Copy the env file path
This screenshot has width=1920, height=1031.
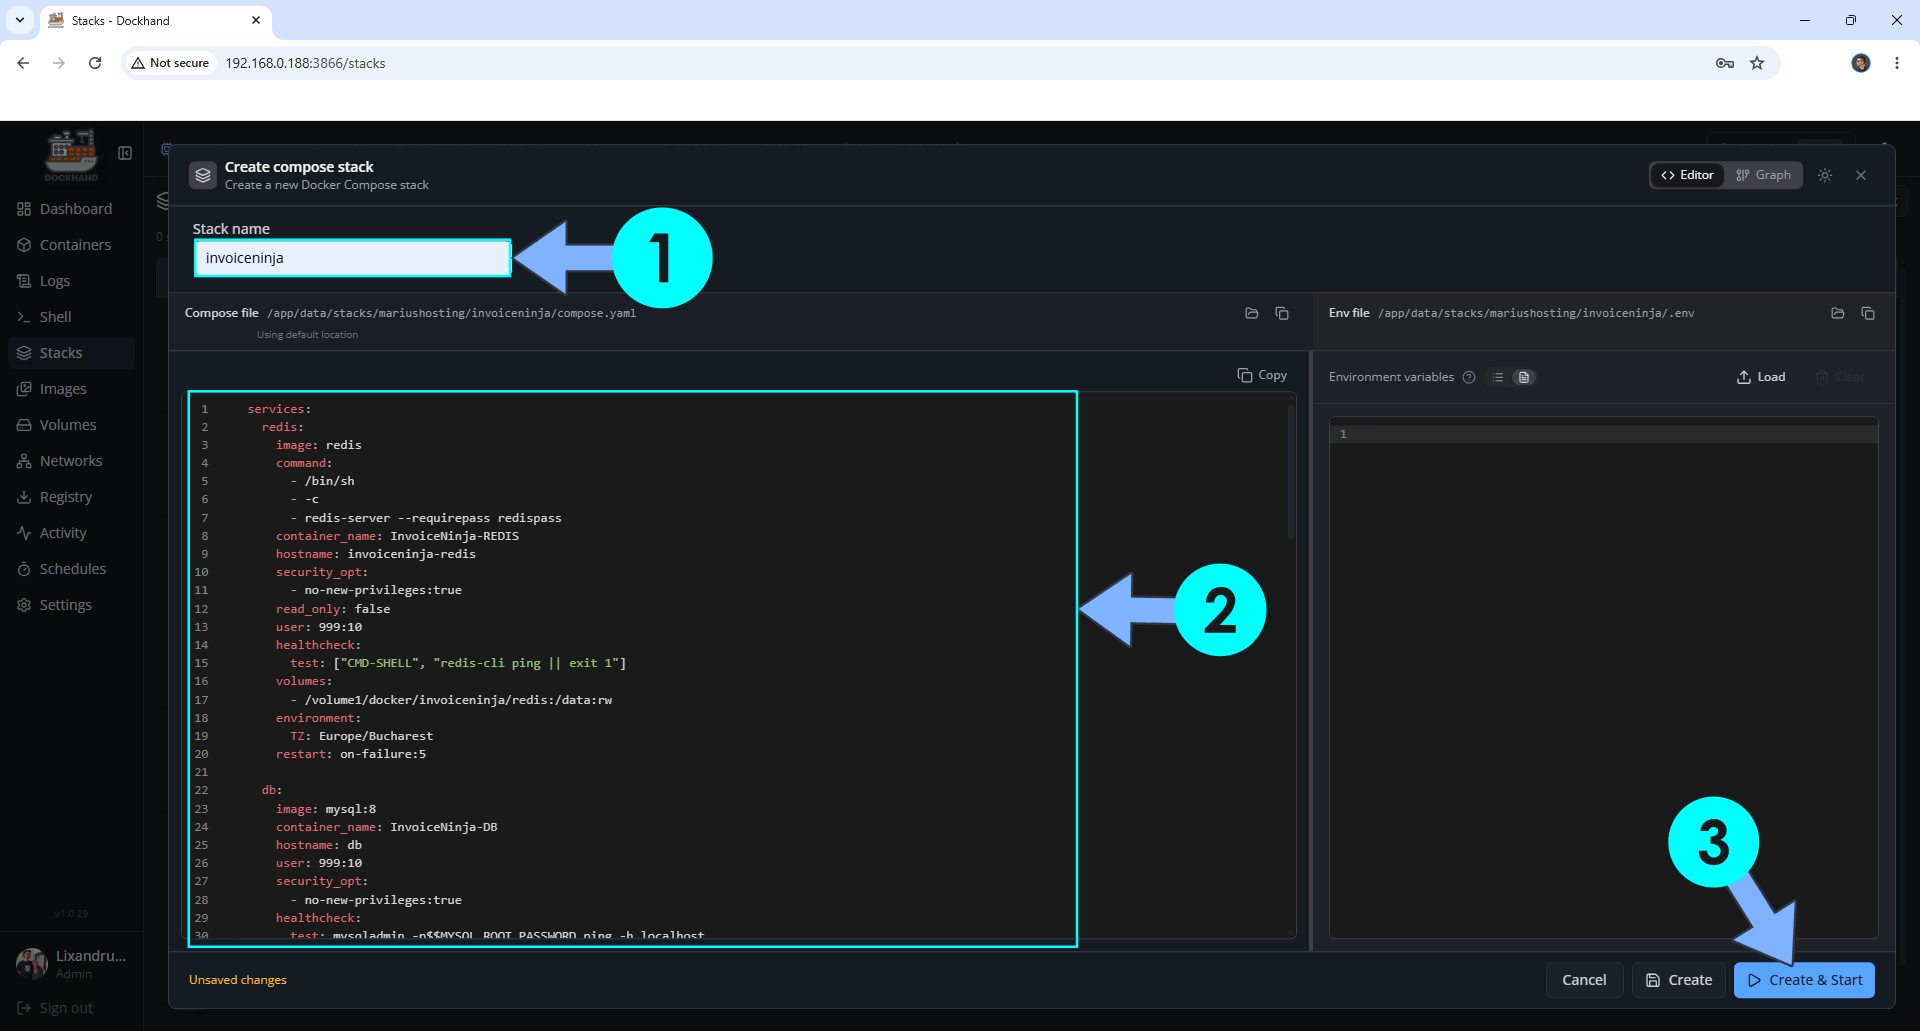pos(1868,314)
